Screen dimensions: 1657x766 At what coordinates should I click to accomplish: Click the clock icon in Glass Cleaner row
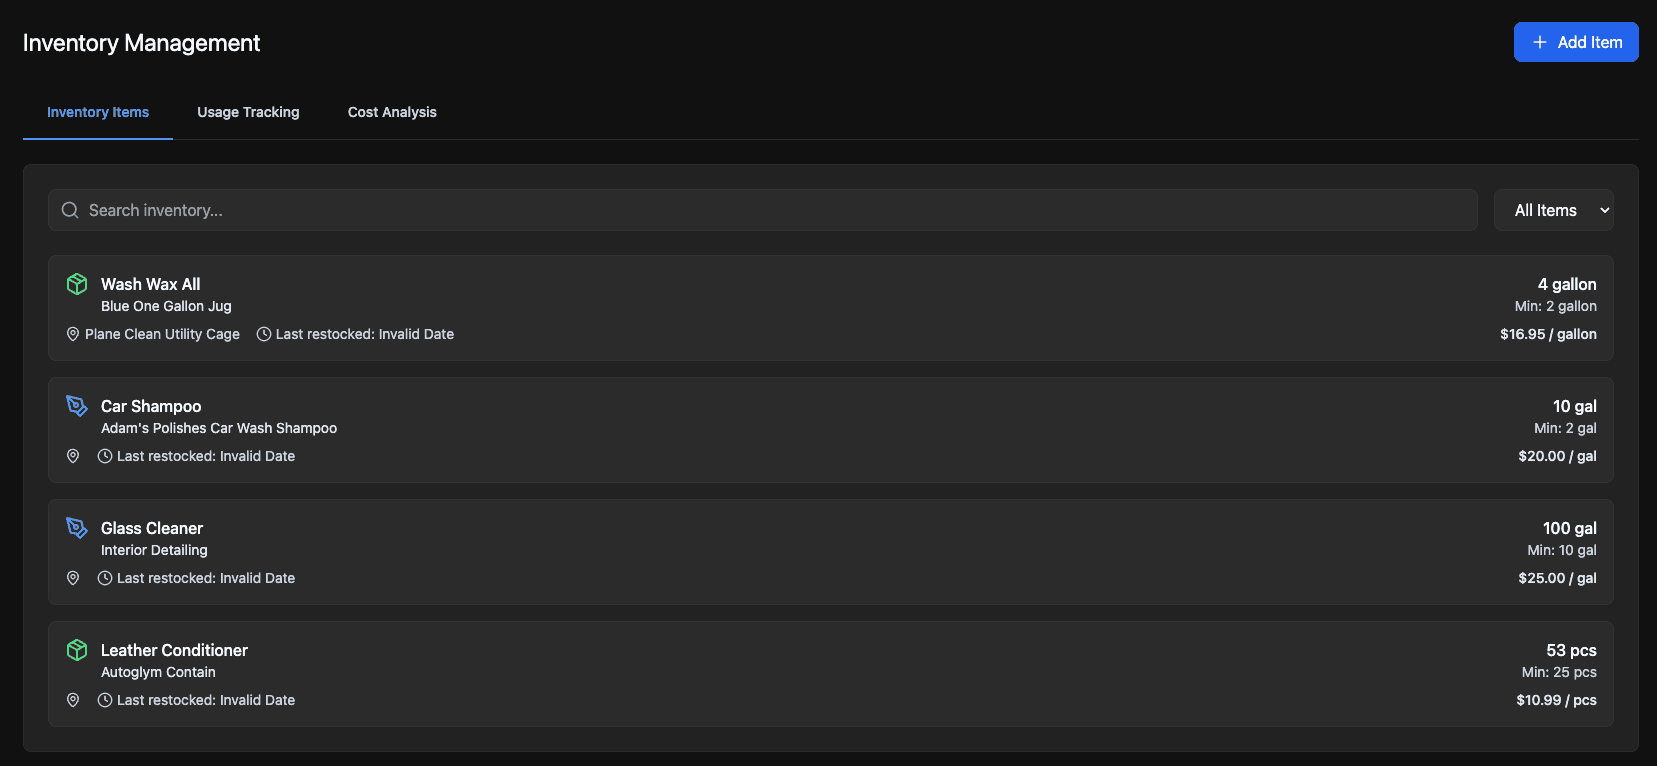[105, 578]
